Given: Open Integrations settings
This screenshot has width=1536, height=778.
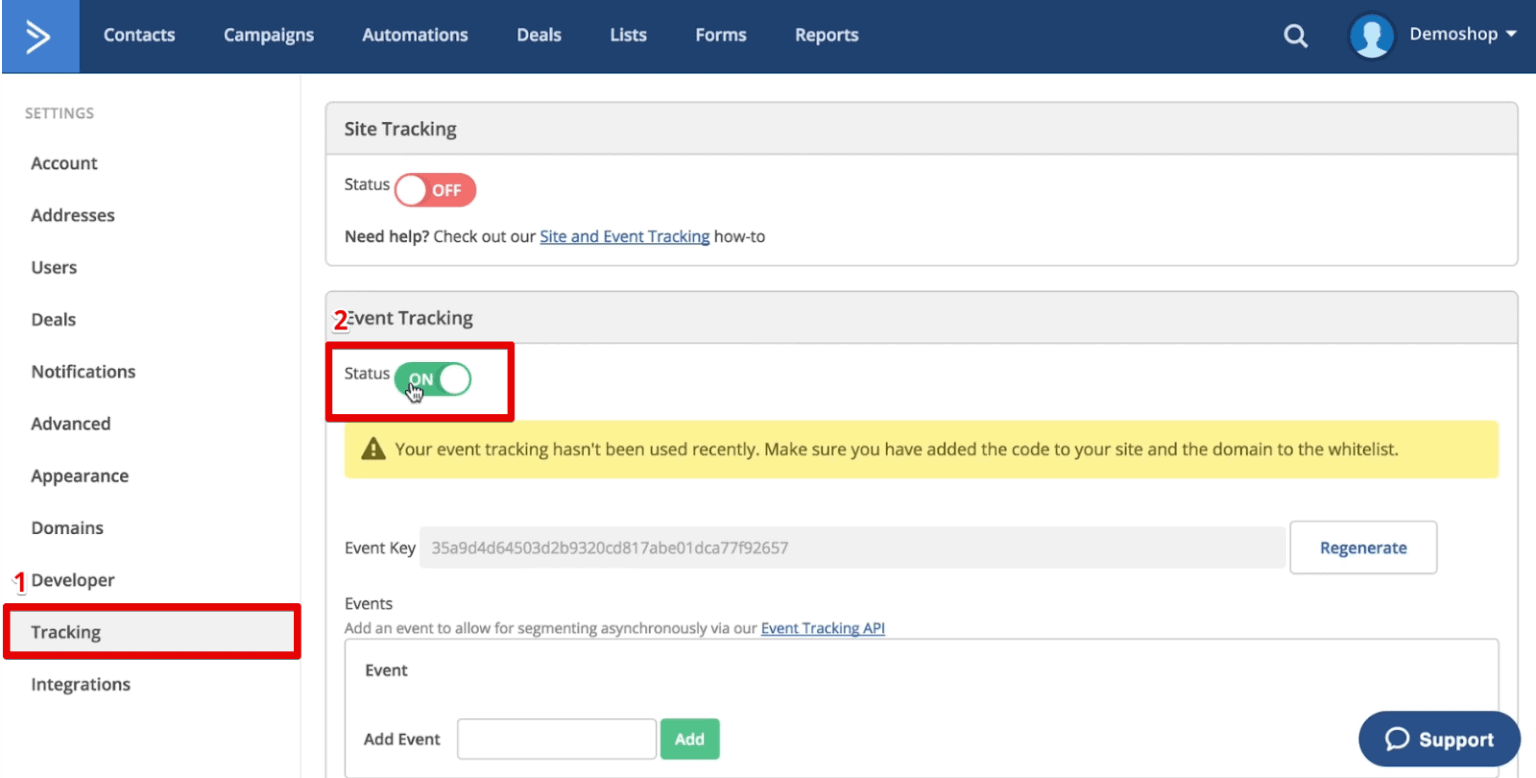Looking at the screenshot, I should pos(80,684).
